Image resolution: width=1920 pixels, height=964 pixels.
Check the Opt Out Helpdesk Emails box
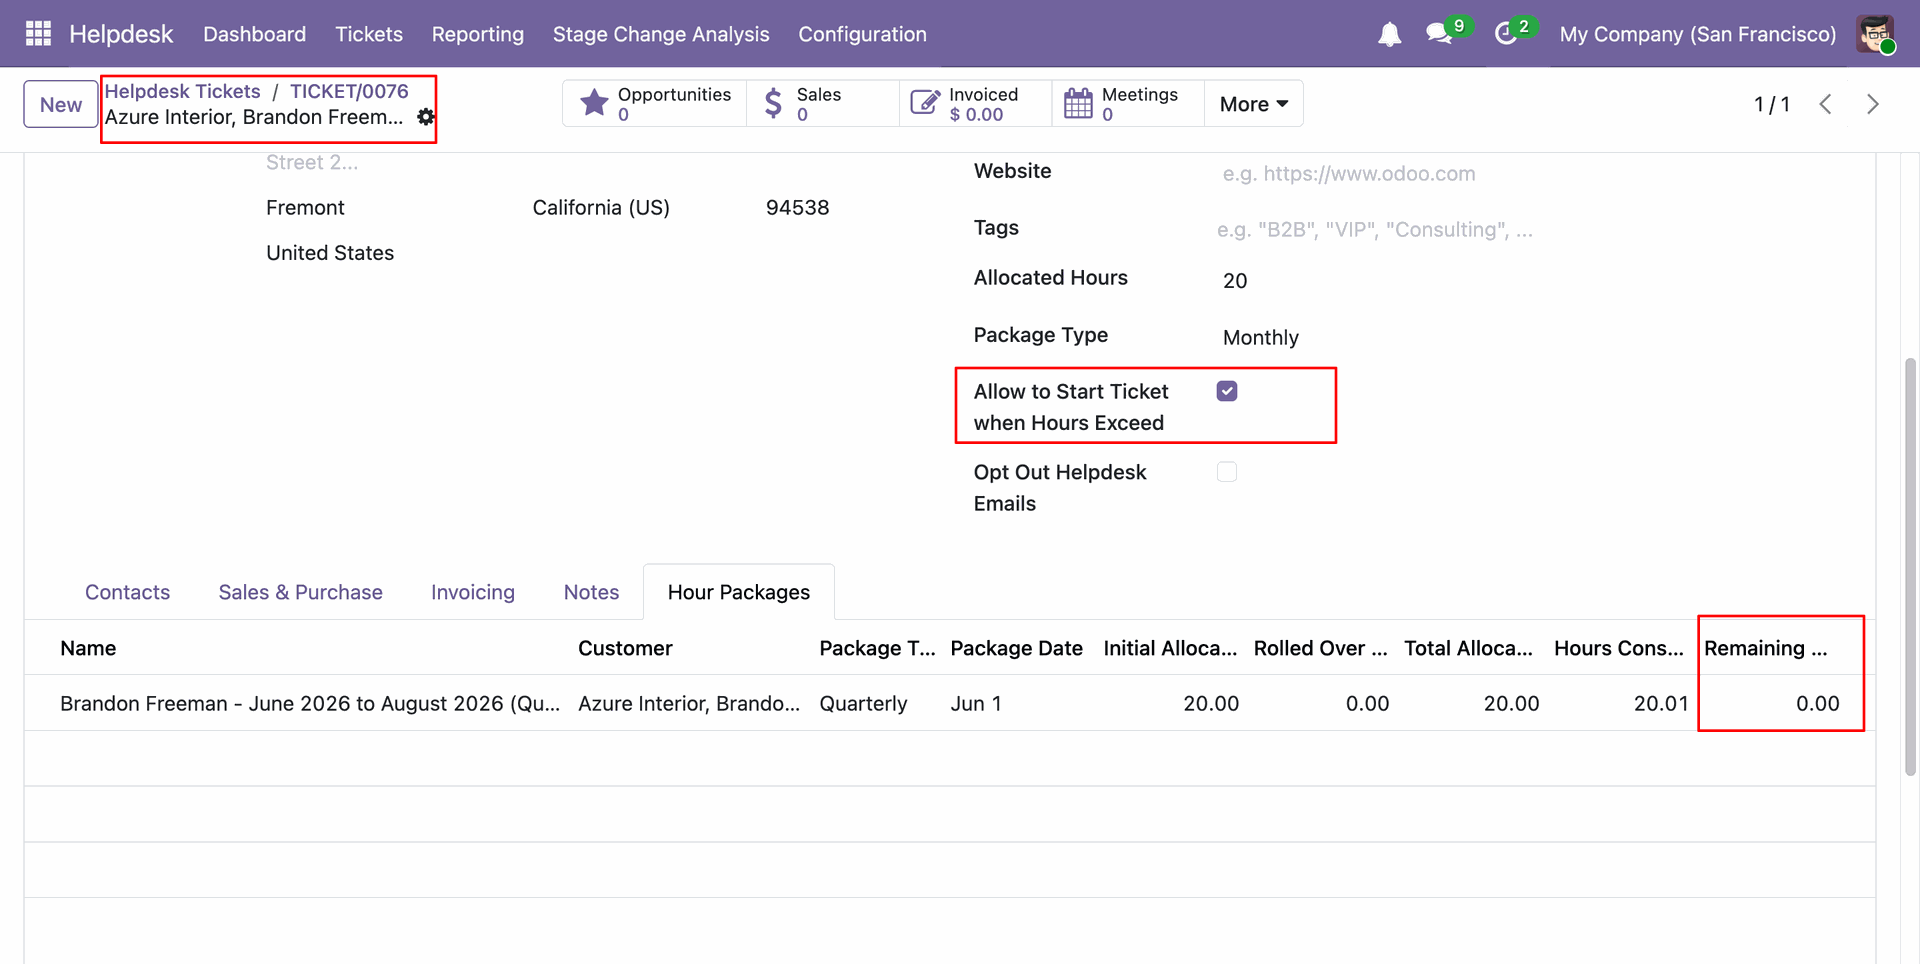click(1227, 471)
